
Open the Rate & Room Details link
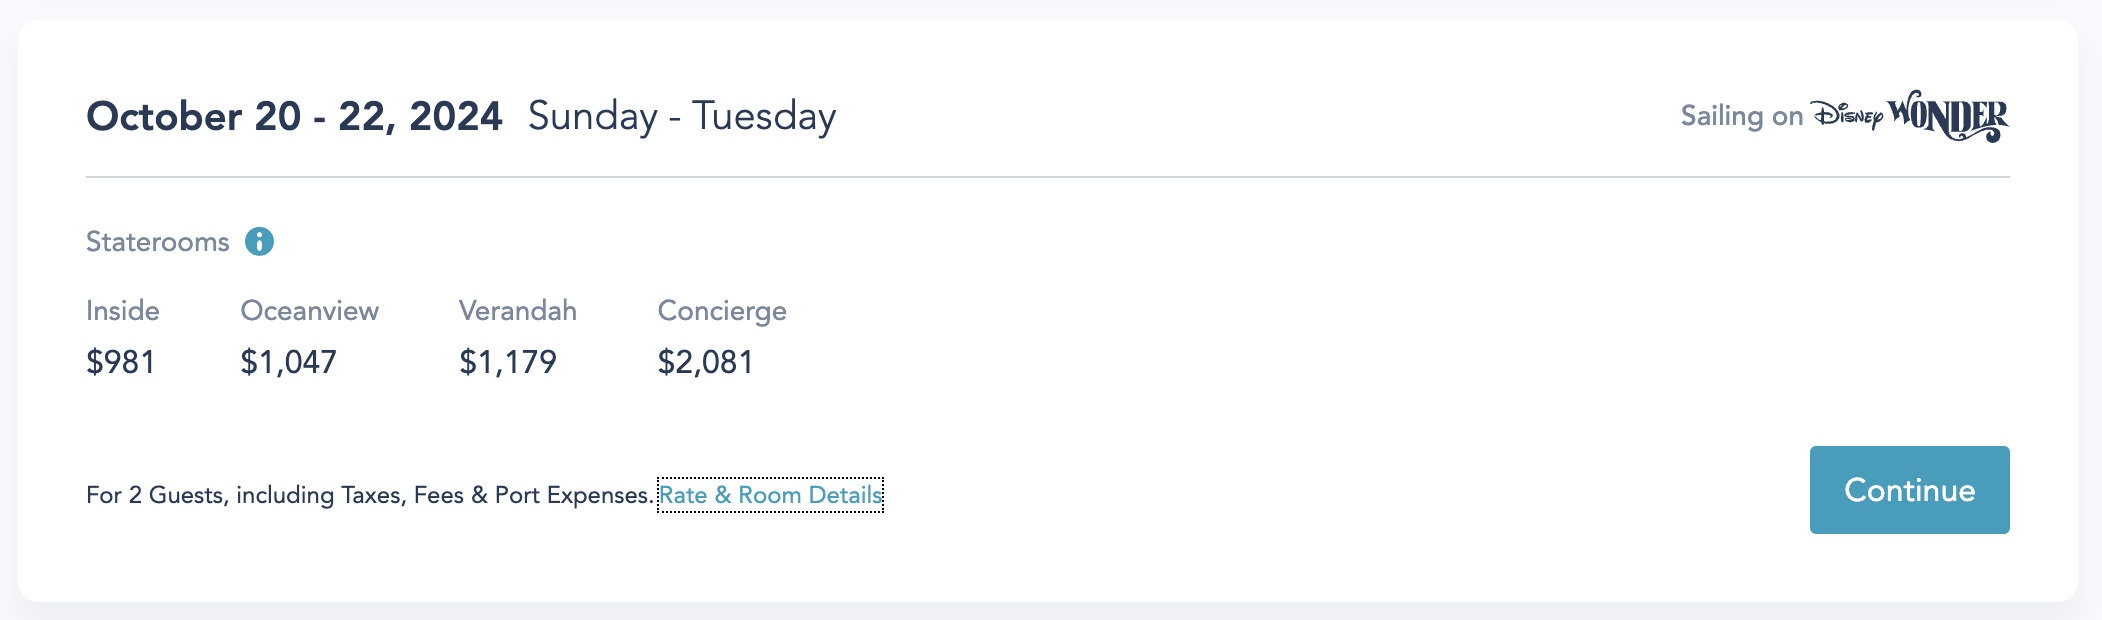click(x=770, y=495)
